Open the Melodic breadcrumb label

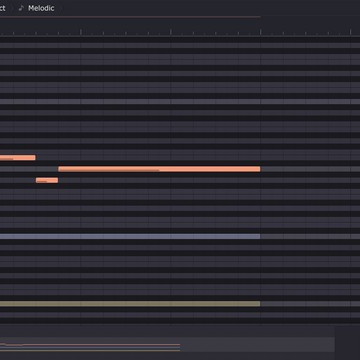tap(41, 8)
